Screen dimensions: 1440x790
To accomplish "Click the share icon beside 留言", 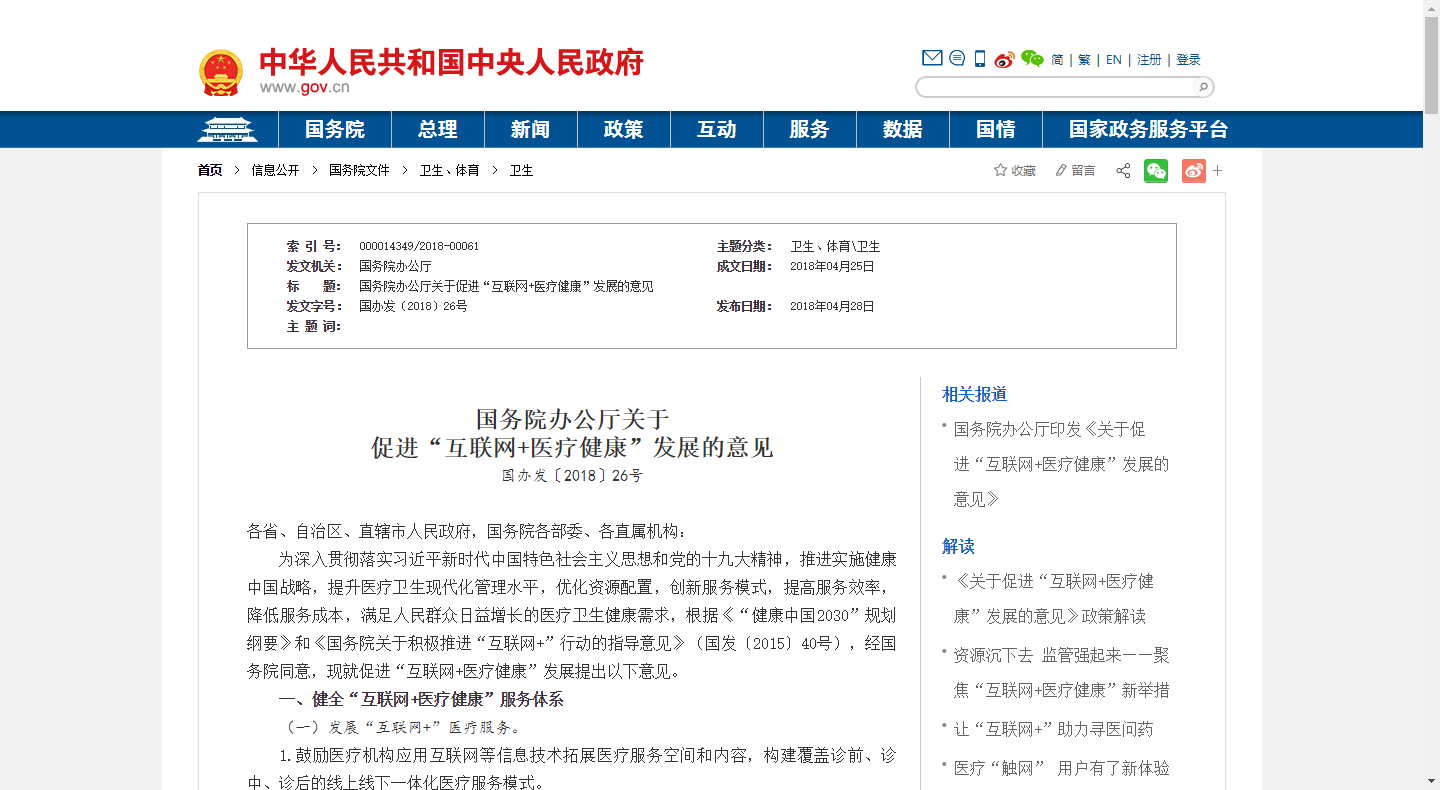I will coord(1123,171).
